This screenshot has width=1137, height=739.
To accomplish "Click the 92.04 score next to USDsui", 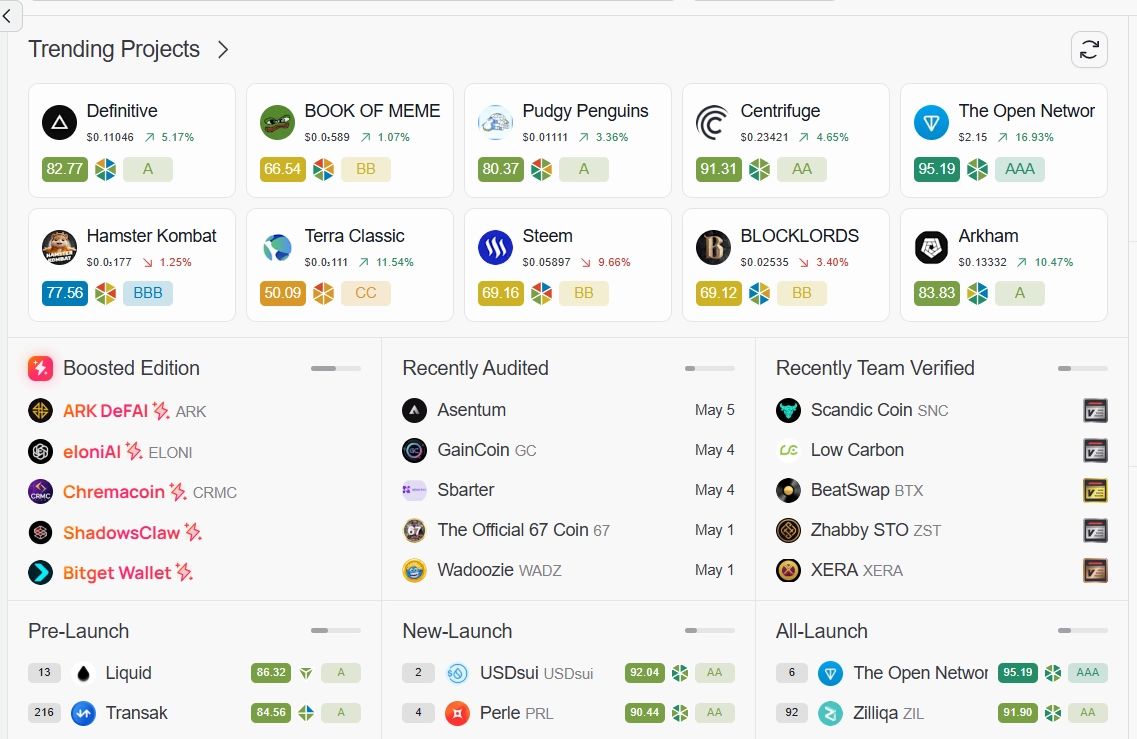I will pyautogui.click(x=645, y=673).
